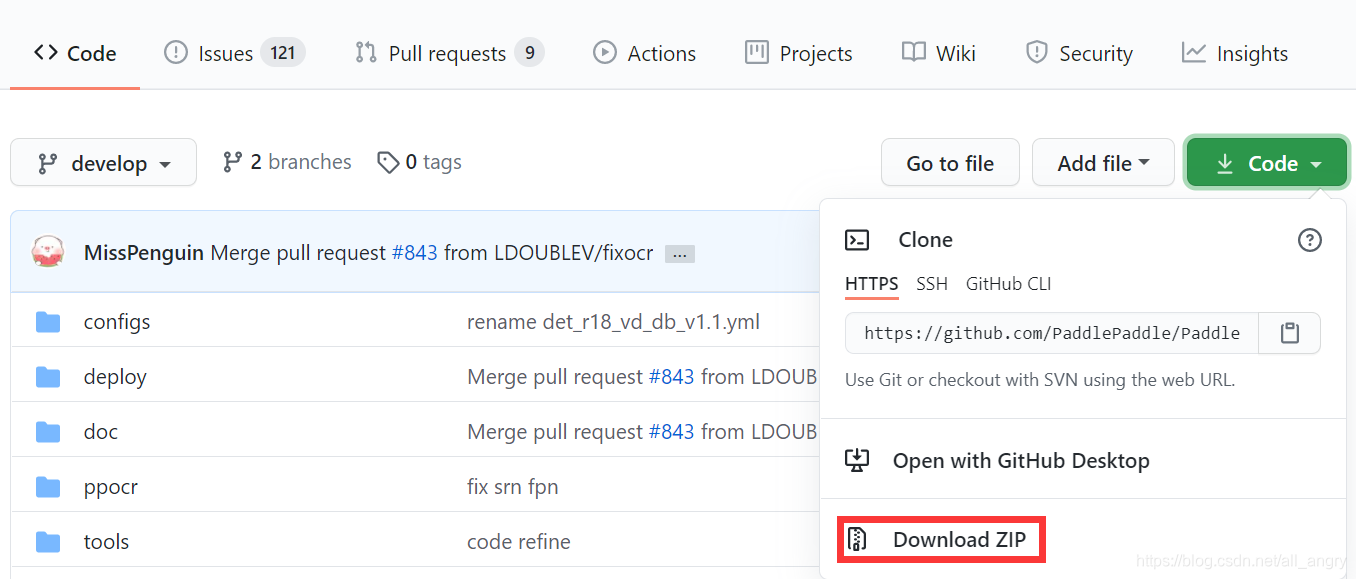Click the Clone terminal icon
The height and width of the screenshot is (579, 1356).
click(857, 240)
